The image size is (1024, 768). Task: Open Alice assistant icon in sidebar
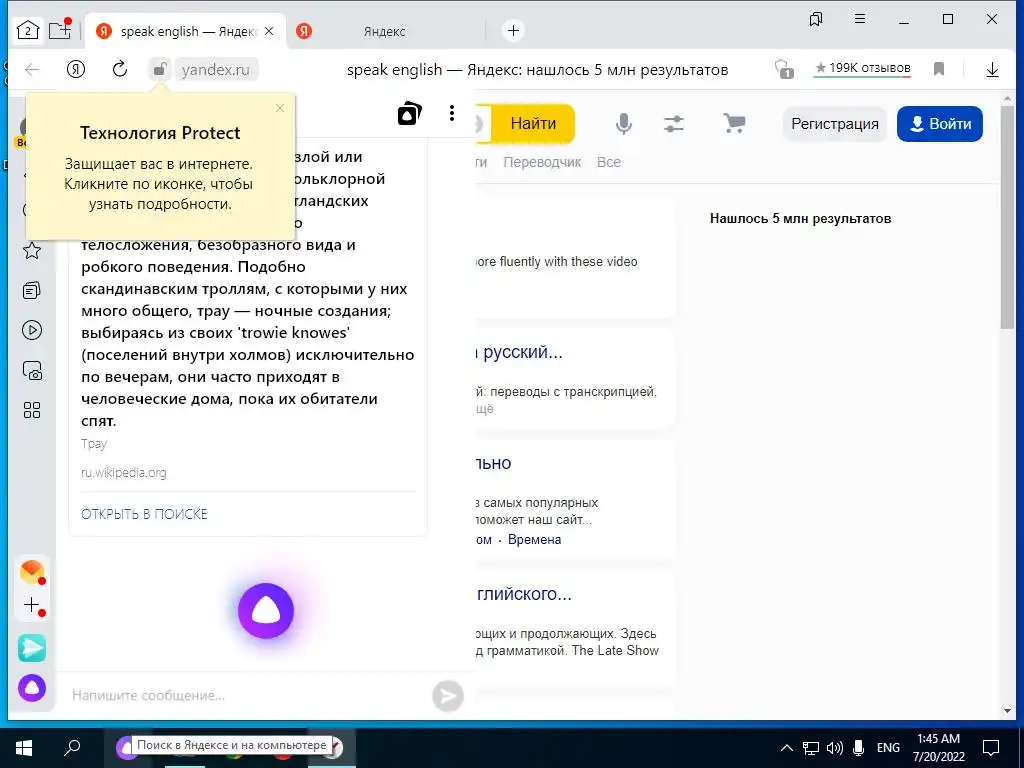click(32, 688)
